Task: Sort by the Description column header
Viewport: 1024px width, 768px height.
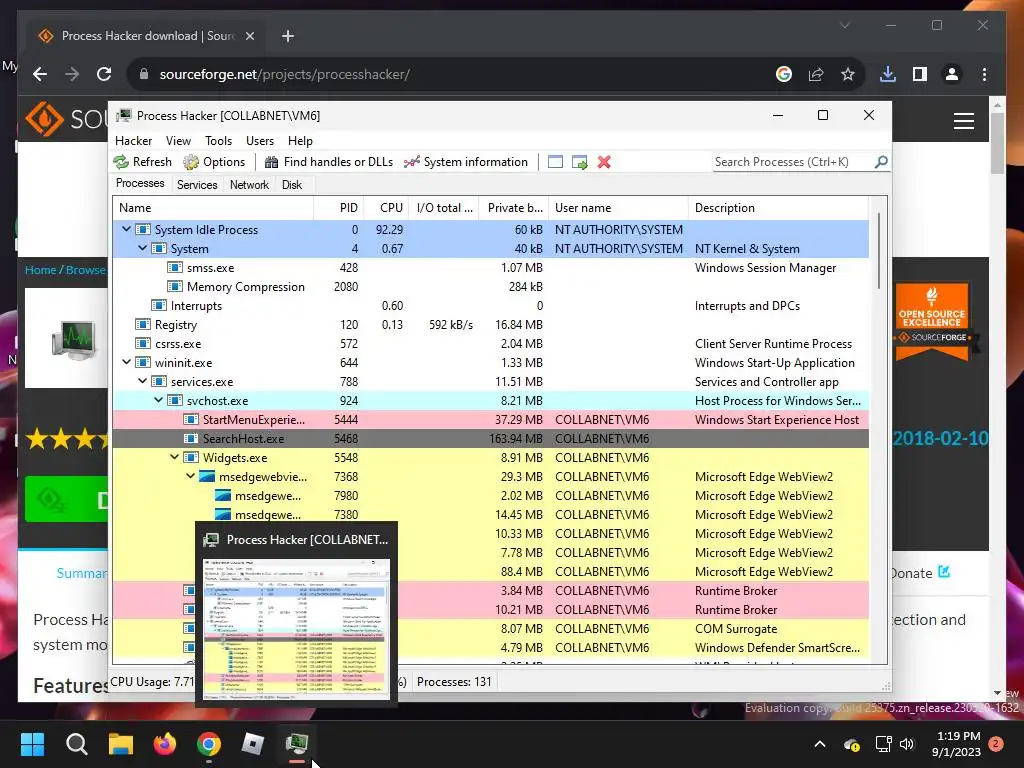Action: (778, 208)
